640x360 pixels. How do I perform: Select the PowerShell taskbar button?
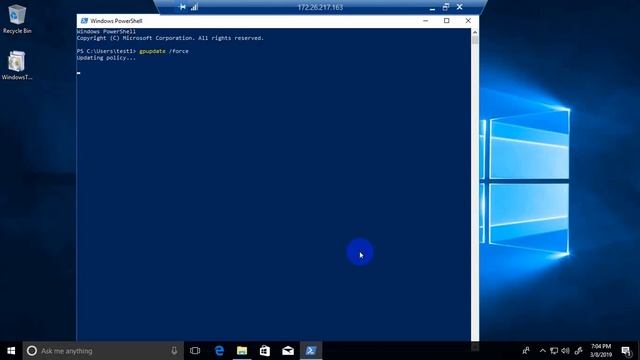coord(311,351)
